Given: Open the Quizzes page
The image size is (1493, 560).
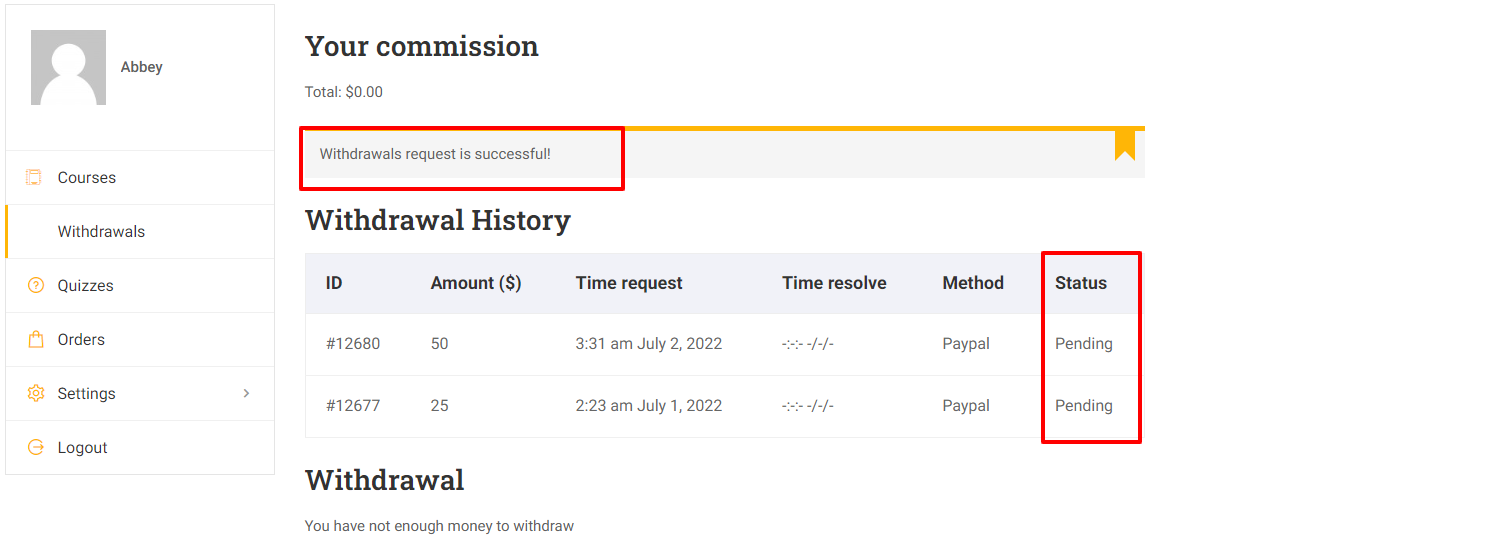Looking at the screenshot, I should tap(85, 285).
